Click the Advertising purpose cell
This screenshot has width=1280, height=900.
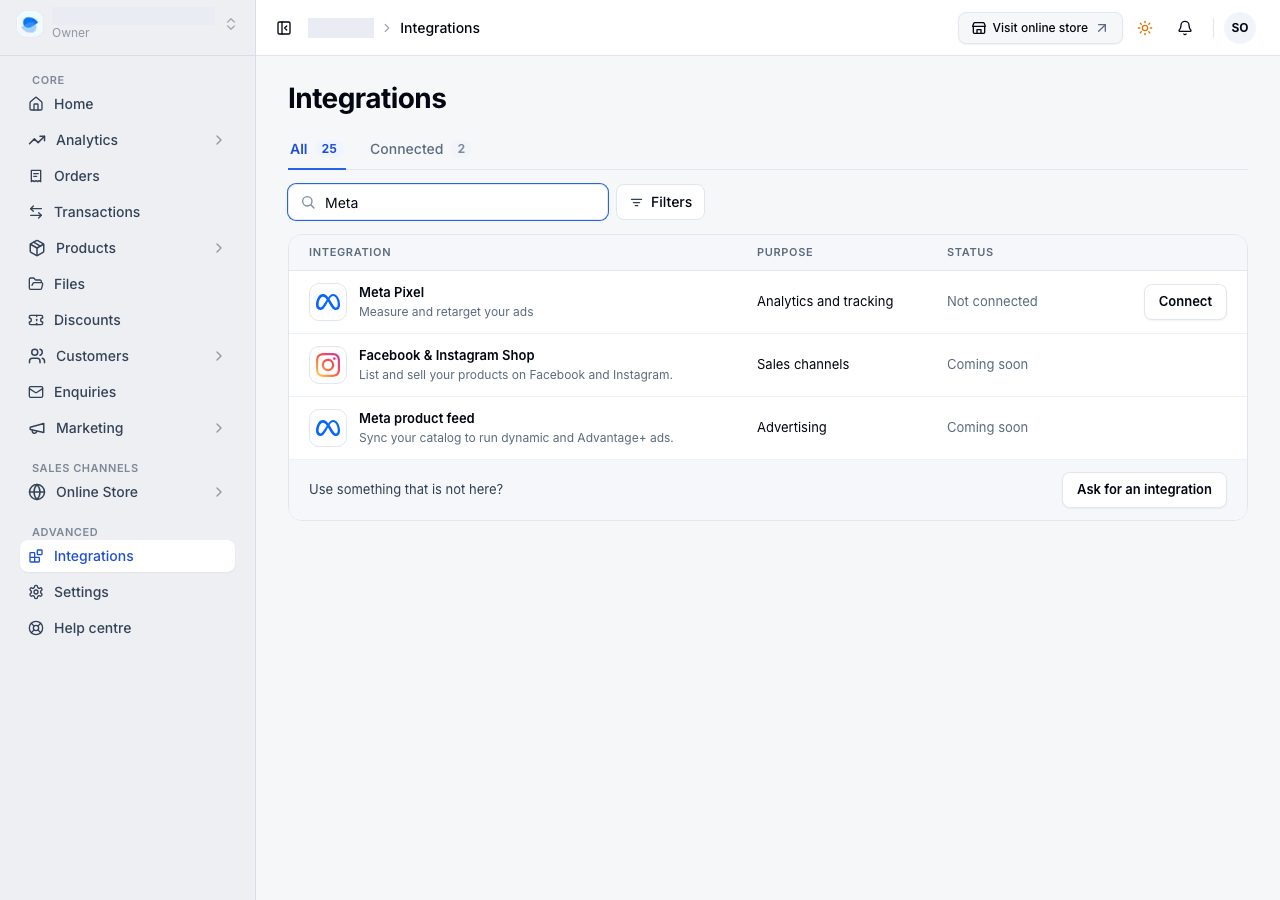pyautogui.click(x=792, y=427)
